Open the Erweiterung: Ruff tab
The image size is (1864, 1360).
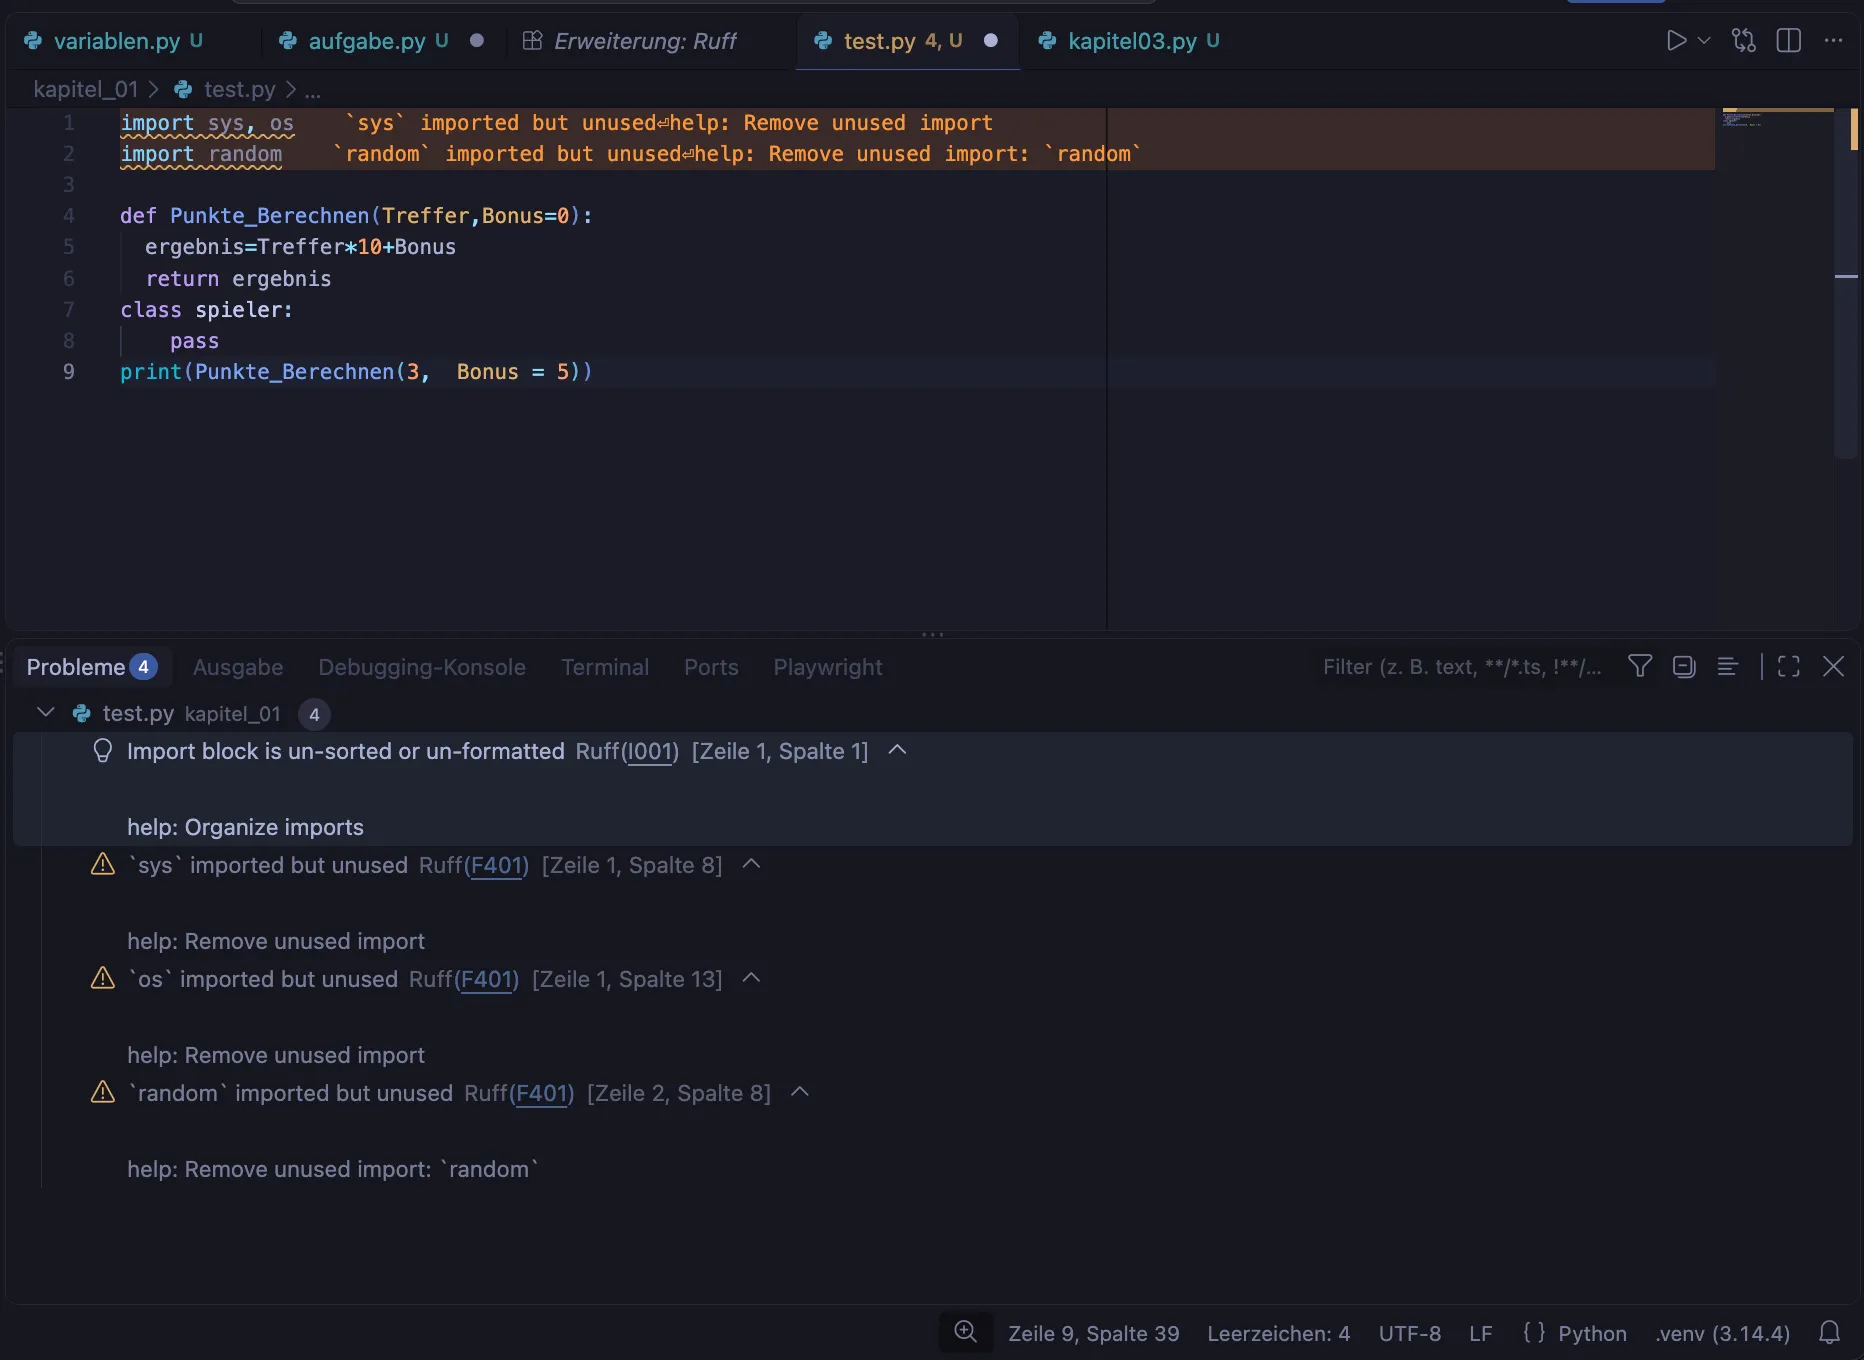644,41
